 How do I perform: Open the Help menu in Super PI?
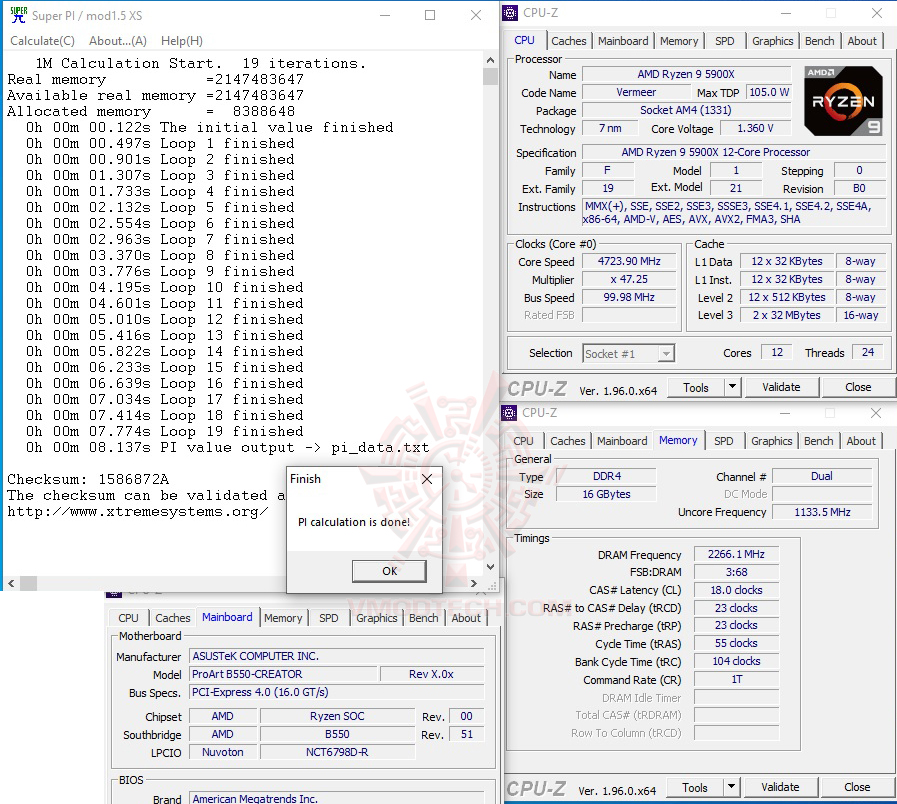click(x=179, y=41)
